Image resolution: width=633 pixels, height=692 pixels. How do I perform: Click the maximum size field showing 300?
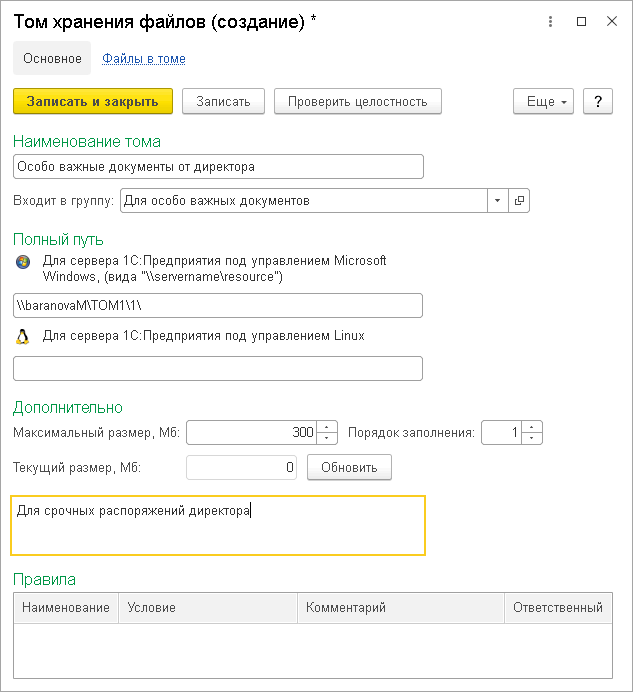point(251,432)
